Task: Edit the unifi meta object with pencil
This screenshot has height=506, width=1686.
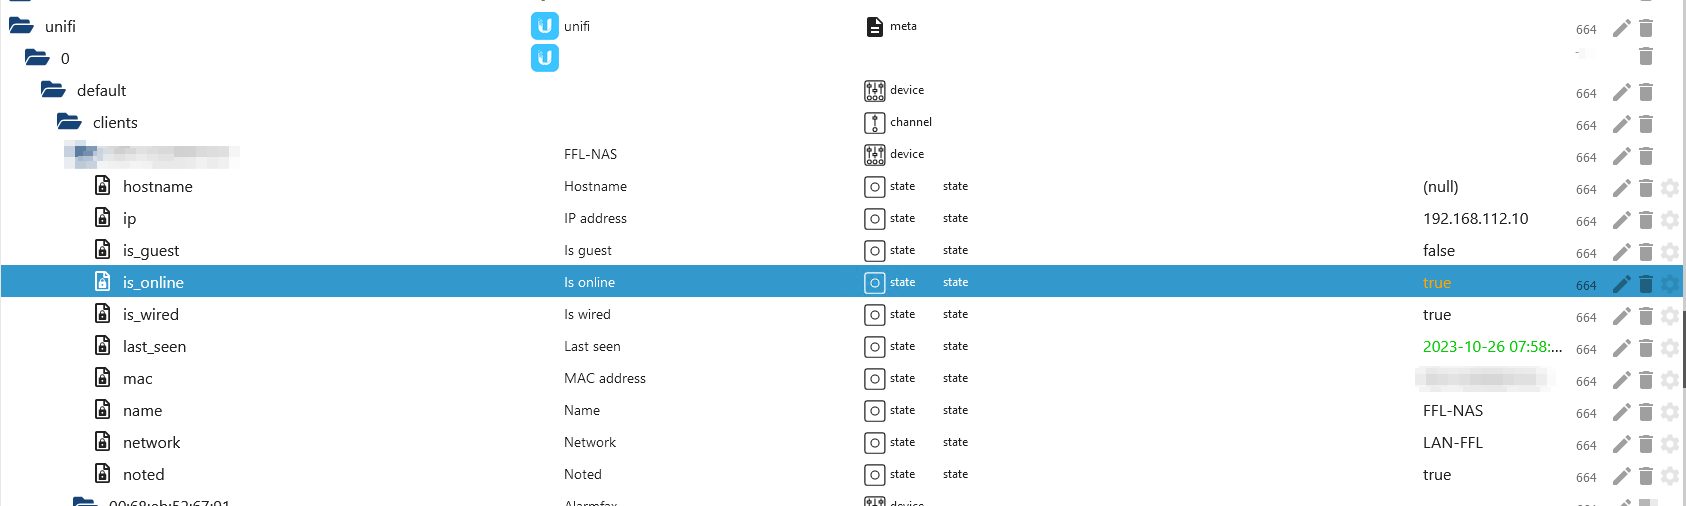Action: (1621, 28)
